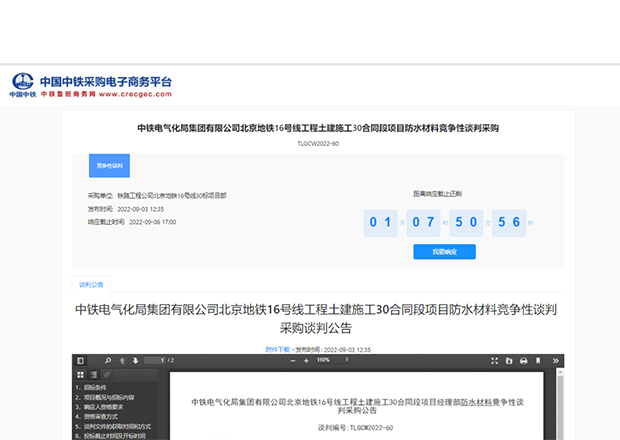Click the blue 竞争性谈判 badge
Image resolution: width=620 pixels, height=440 pixels.
(x=109, y=166)
